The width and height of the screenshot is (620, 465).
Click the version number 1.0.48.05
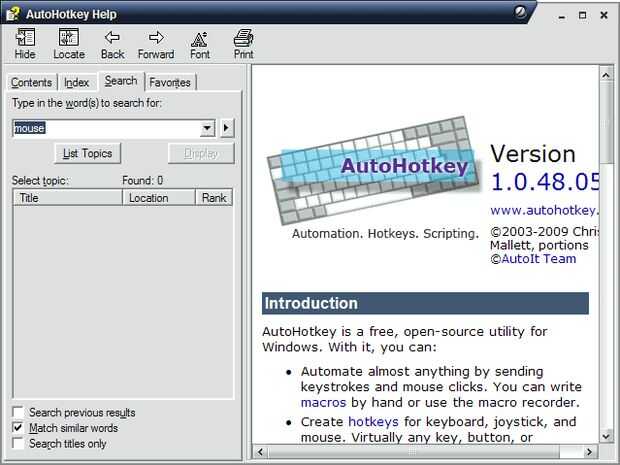tap(545, 182)
